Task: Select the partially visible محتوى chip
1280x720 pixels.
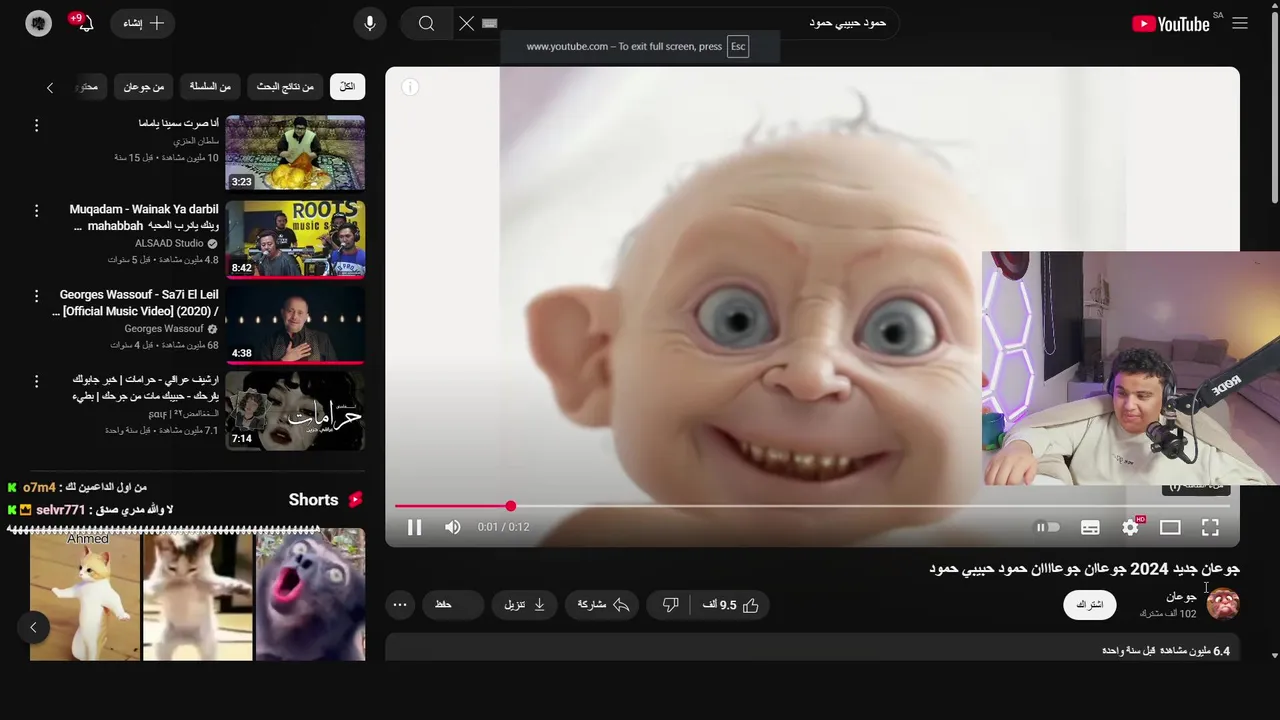Action: point(88,87)
